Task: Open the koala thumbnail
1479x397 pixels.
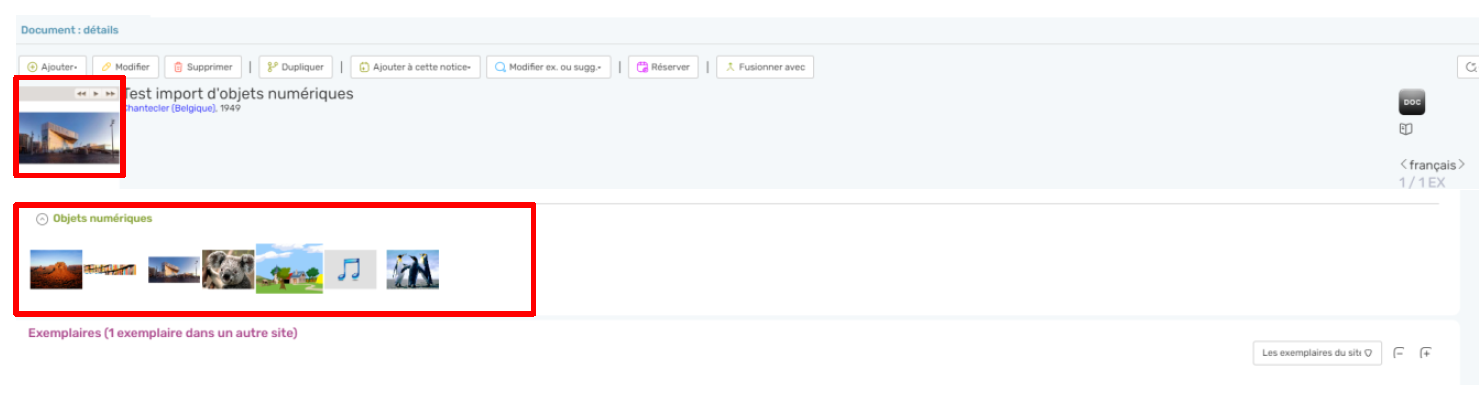Action: coord(228,270)
